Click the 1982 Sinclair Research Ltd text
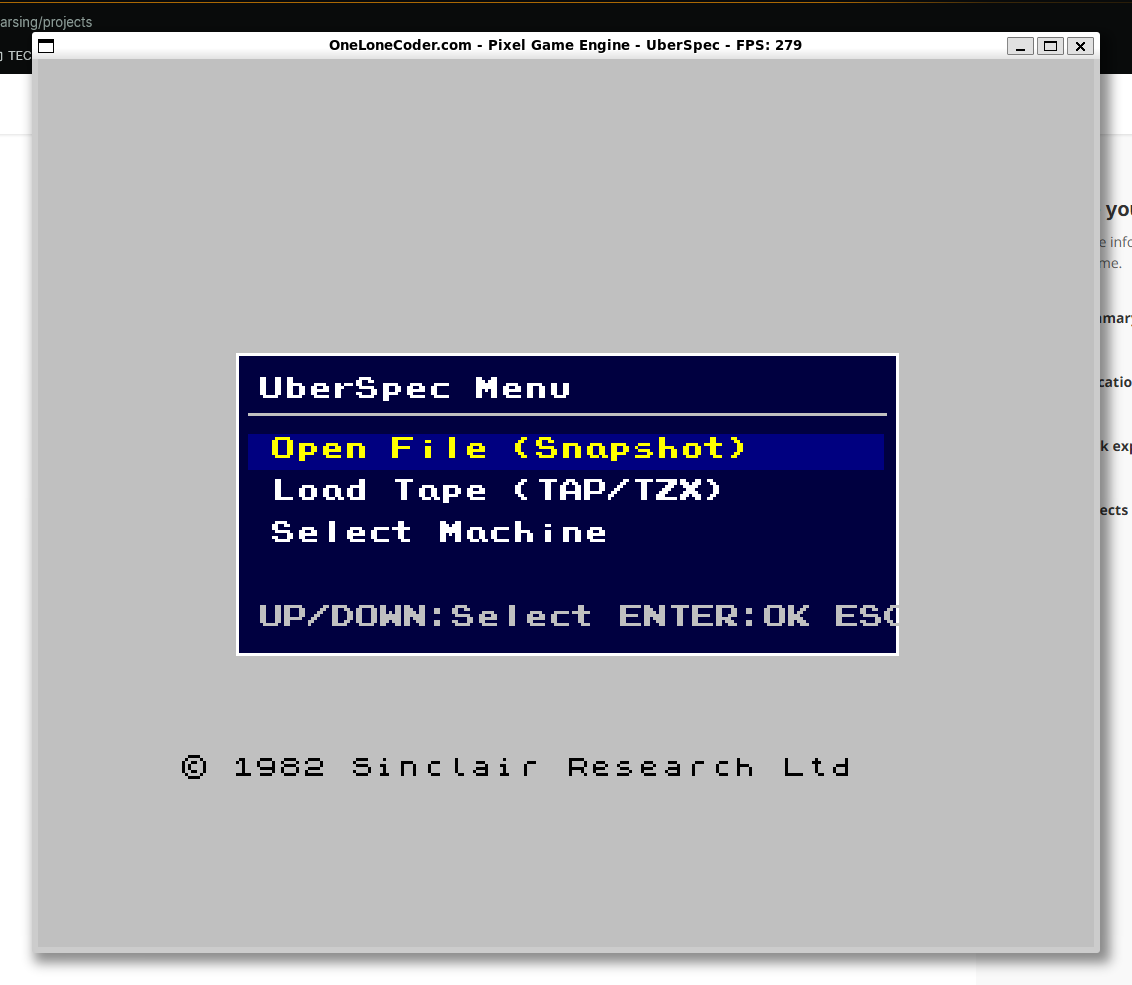The width and height of the screenshot is (1132, 985). (516, 767)
